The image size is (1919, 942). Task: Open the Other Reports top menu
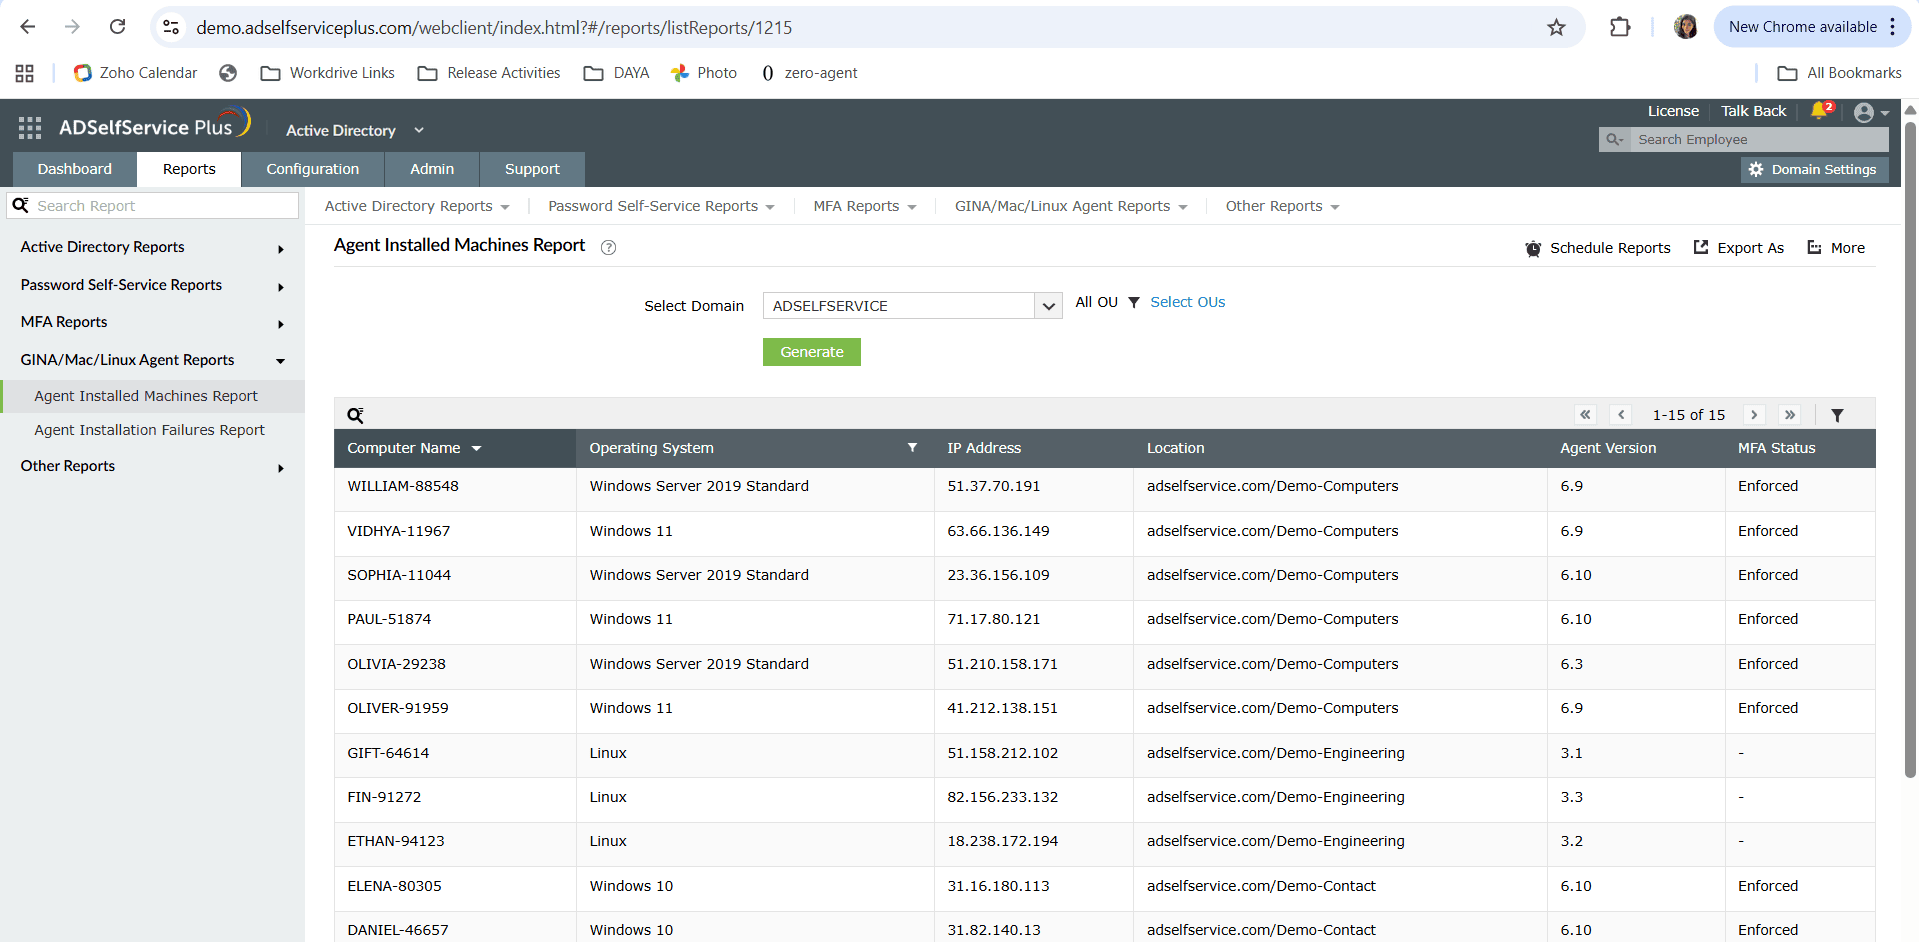click(x=1283, y=206)
